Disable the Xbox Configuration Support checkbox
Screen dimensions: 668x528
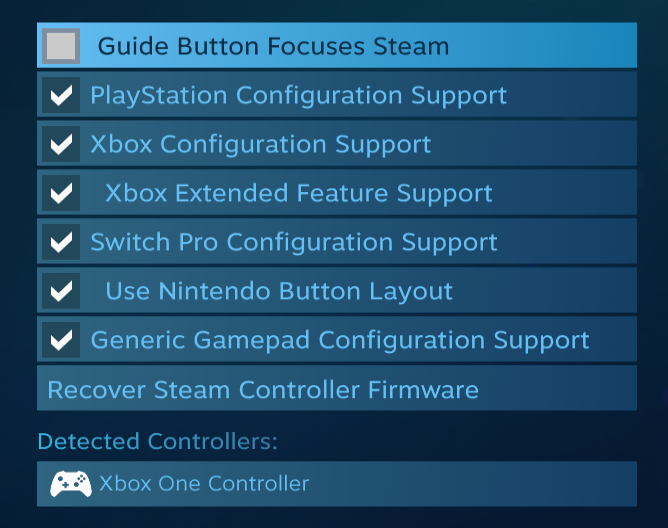pyautogui.click(x=62, y=145)
